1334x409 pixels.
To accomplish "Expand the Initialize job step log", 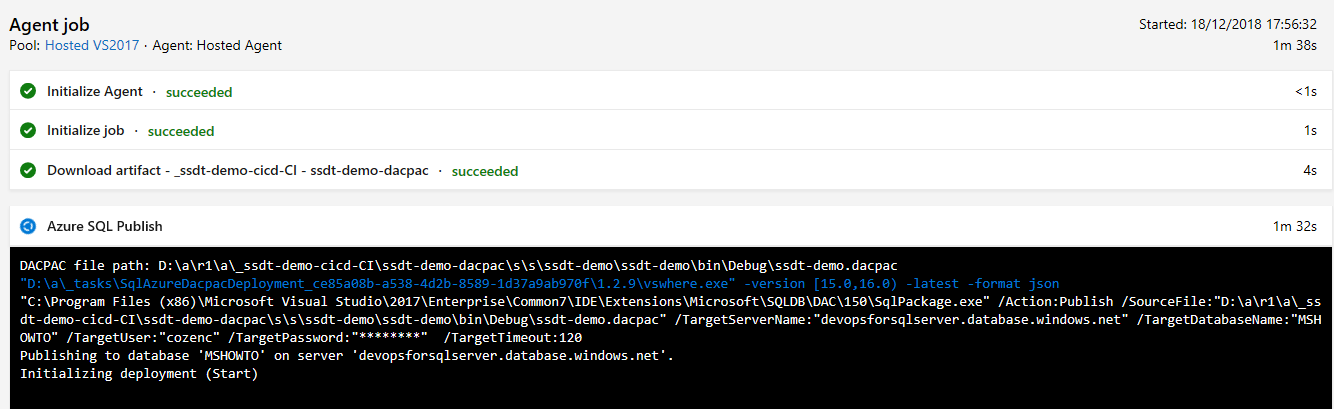I will coord(670,131).
